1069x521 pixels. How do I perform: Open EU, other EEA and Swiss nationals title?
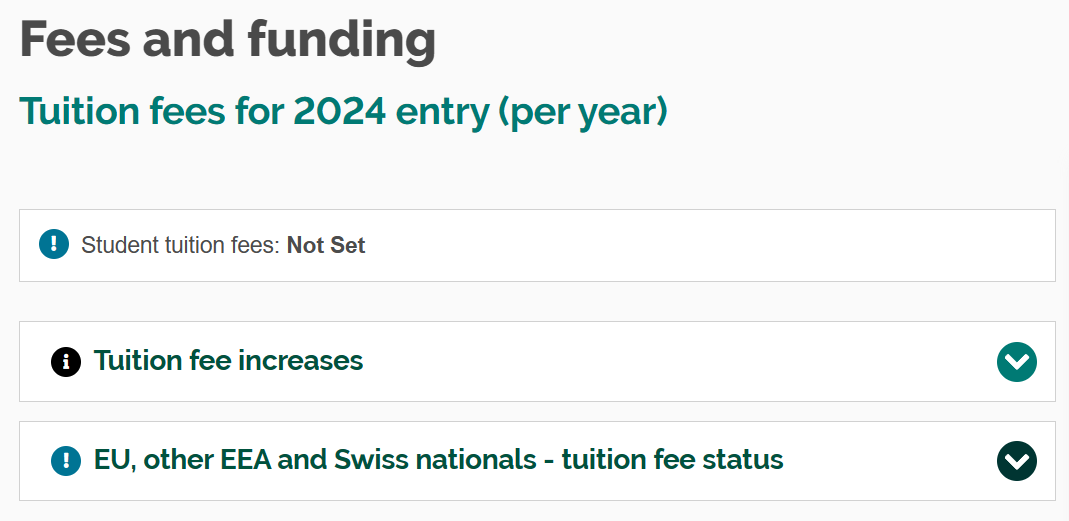click(438, 460)
